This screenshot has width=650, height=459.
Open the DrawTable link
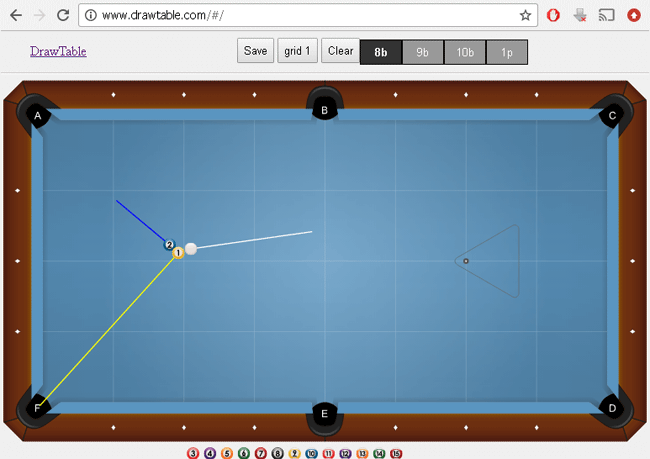pos(58,51)
